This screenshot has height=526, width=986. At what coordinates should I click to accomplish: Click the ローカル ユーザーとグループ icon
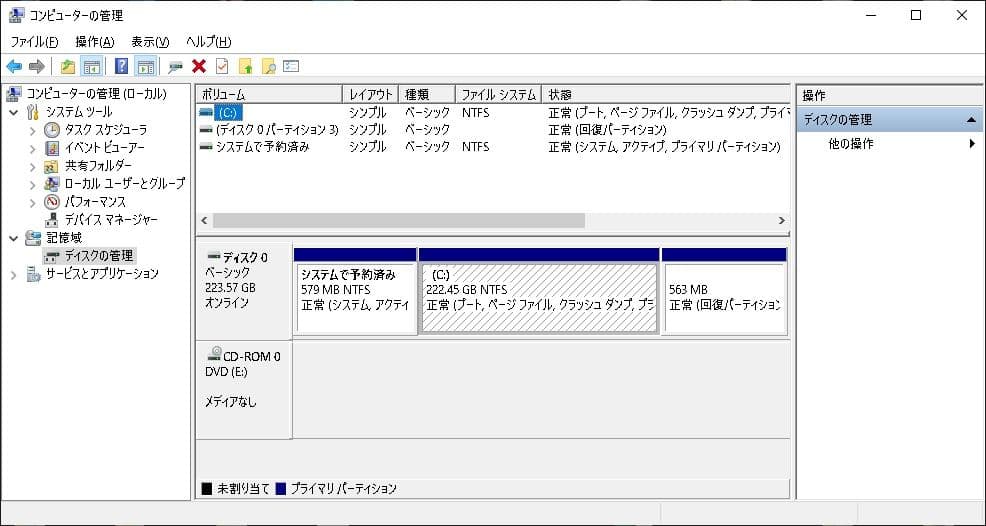point(52,184)
